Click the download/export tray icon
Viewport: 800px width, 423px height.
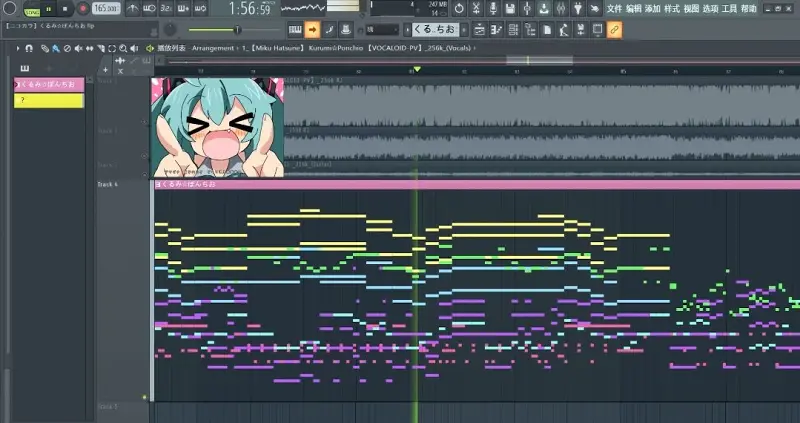(544, 8)
